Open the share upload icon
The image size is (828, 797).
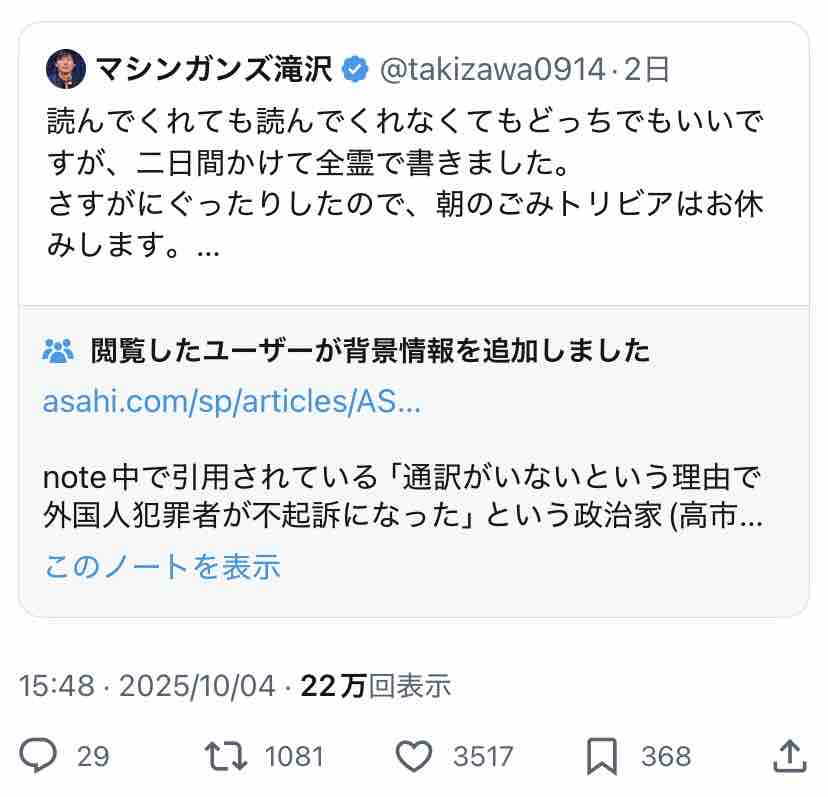pos(790,756)
